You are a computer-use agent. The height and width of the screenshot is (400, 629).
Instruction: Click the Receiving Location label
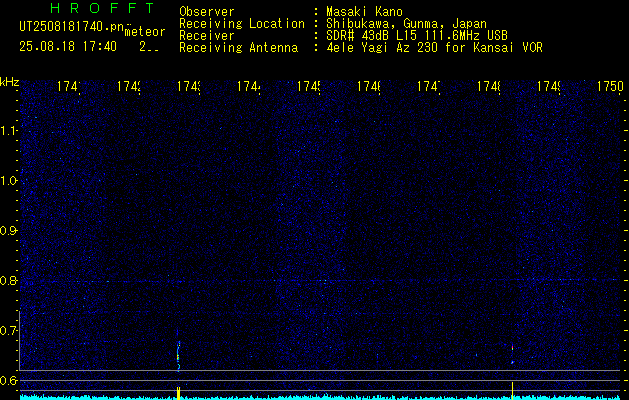(242, 24)
